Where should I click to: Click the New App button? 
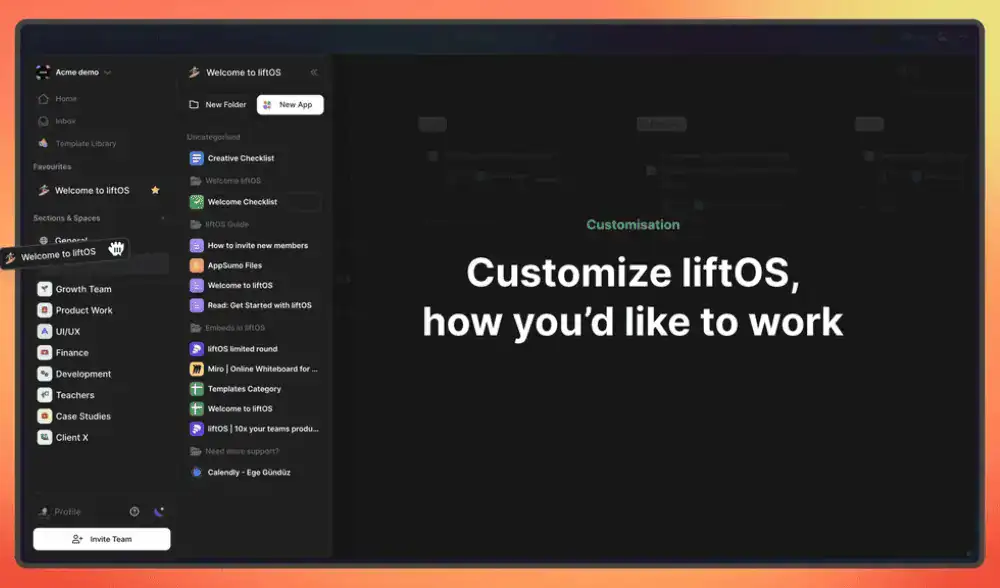pyautogui.click(x=290, y=105)
